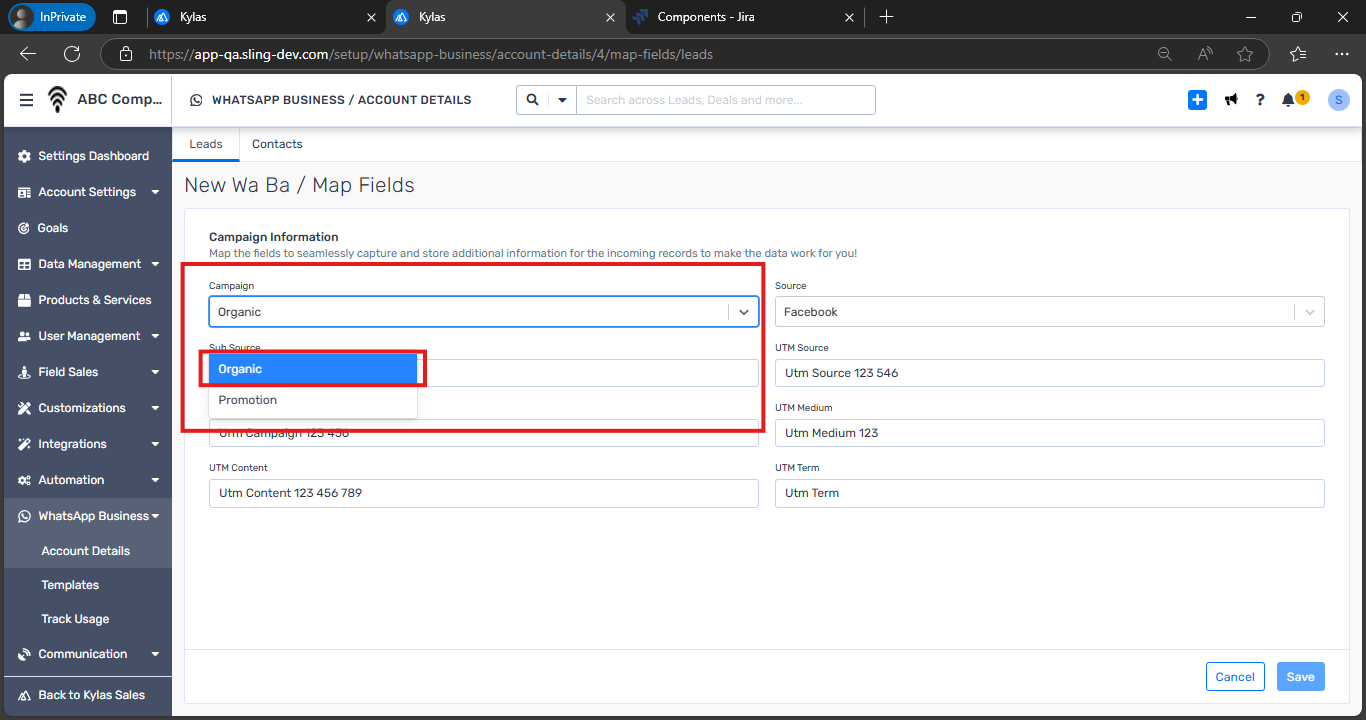Click the WhatsApp icon in page header

point(196,100)
